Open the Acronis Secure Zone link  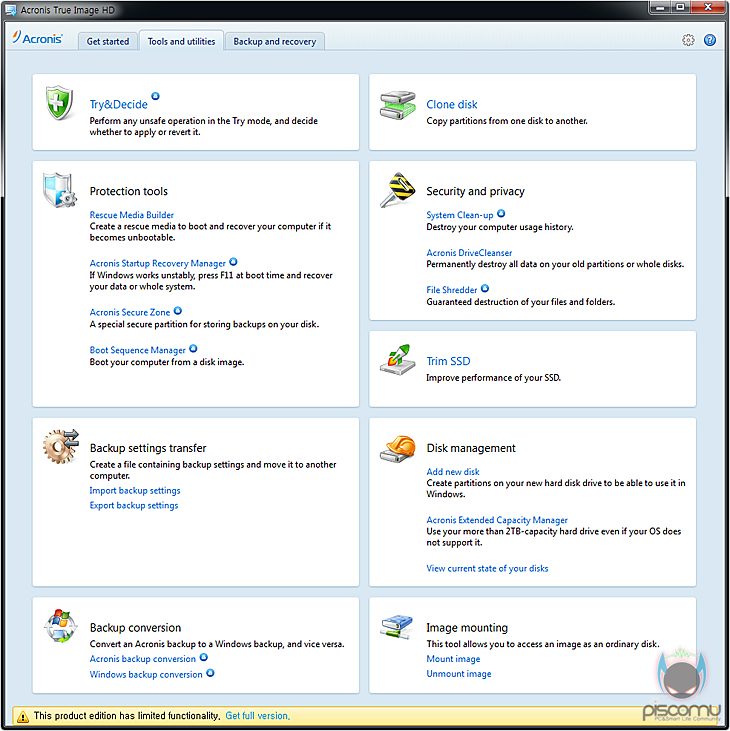click(x=130, y=312)
